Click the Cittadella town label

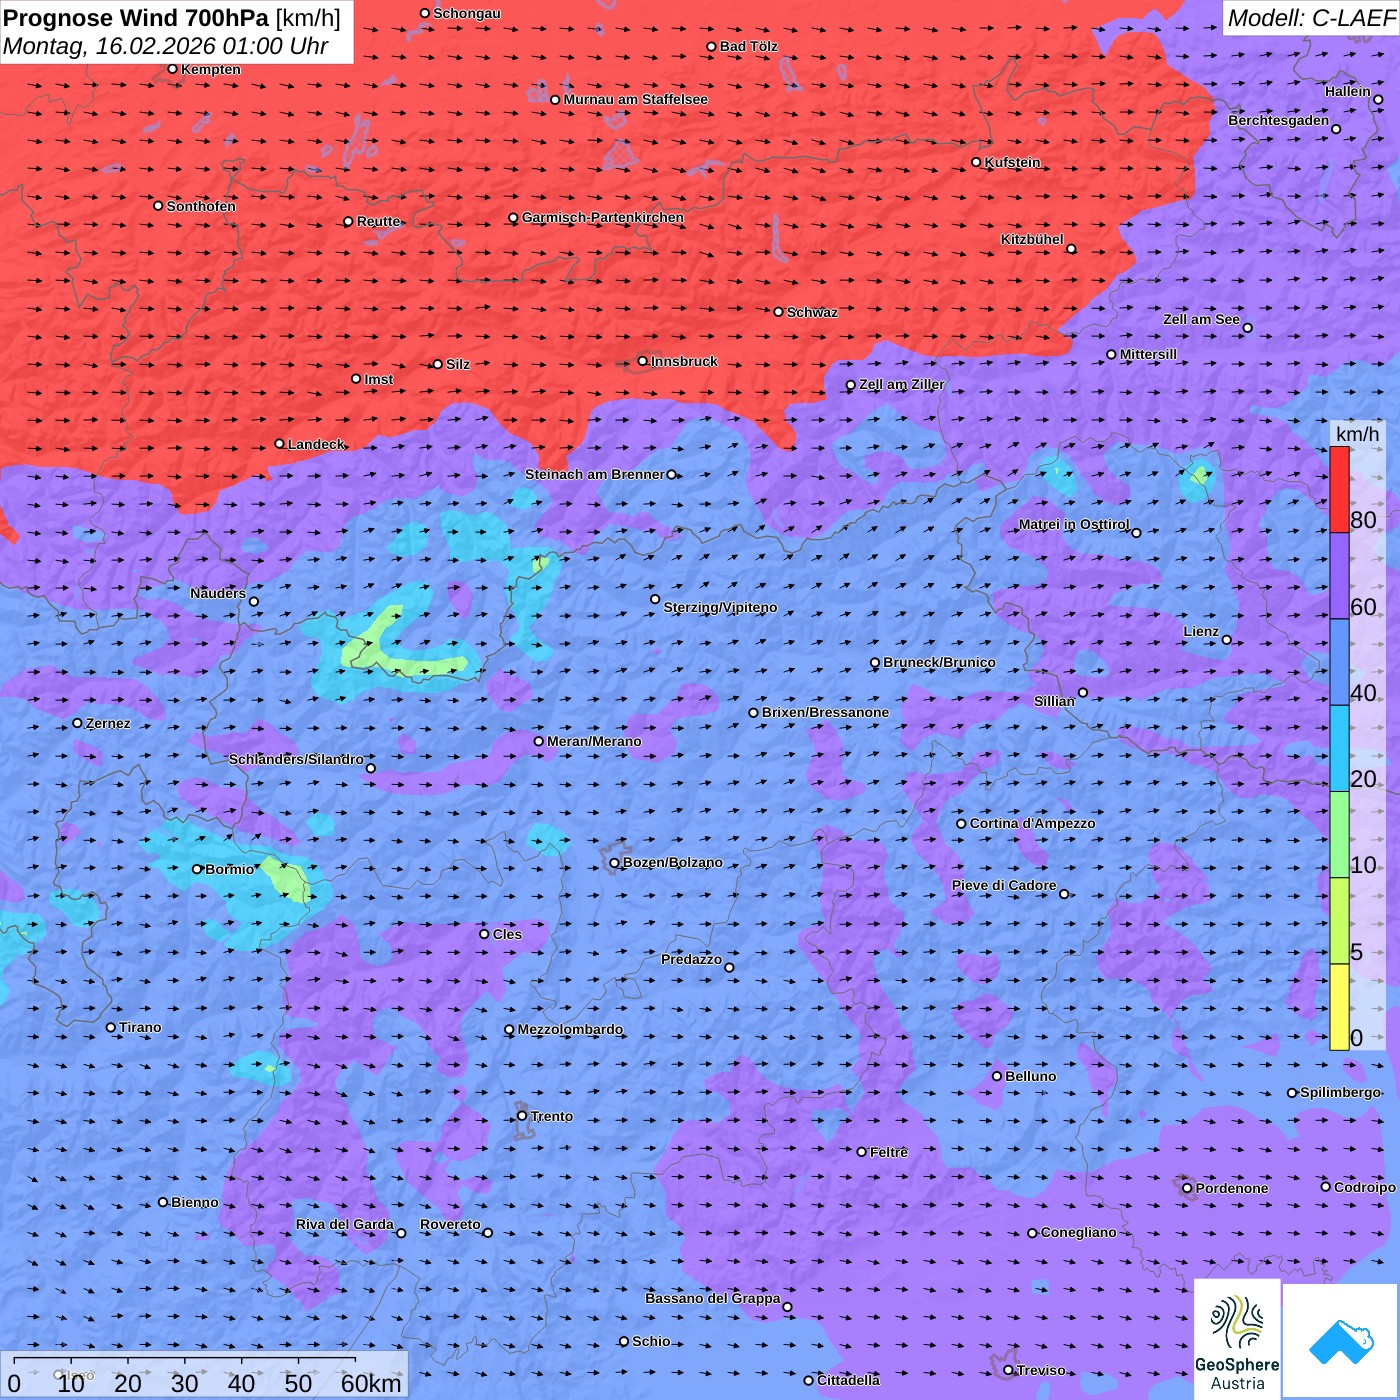coord(848,1380)
